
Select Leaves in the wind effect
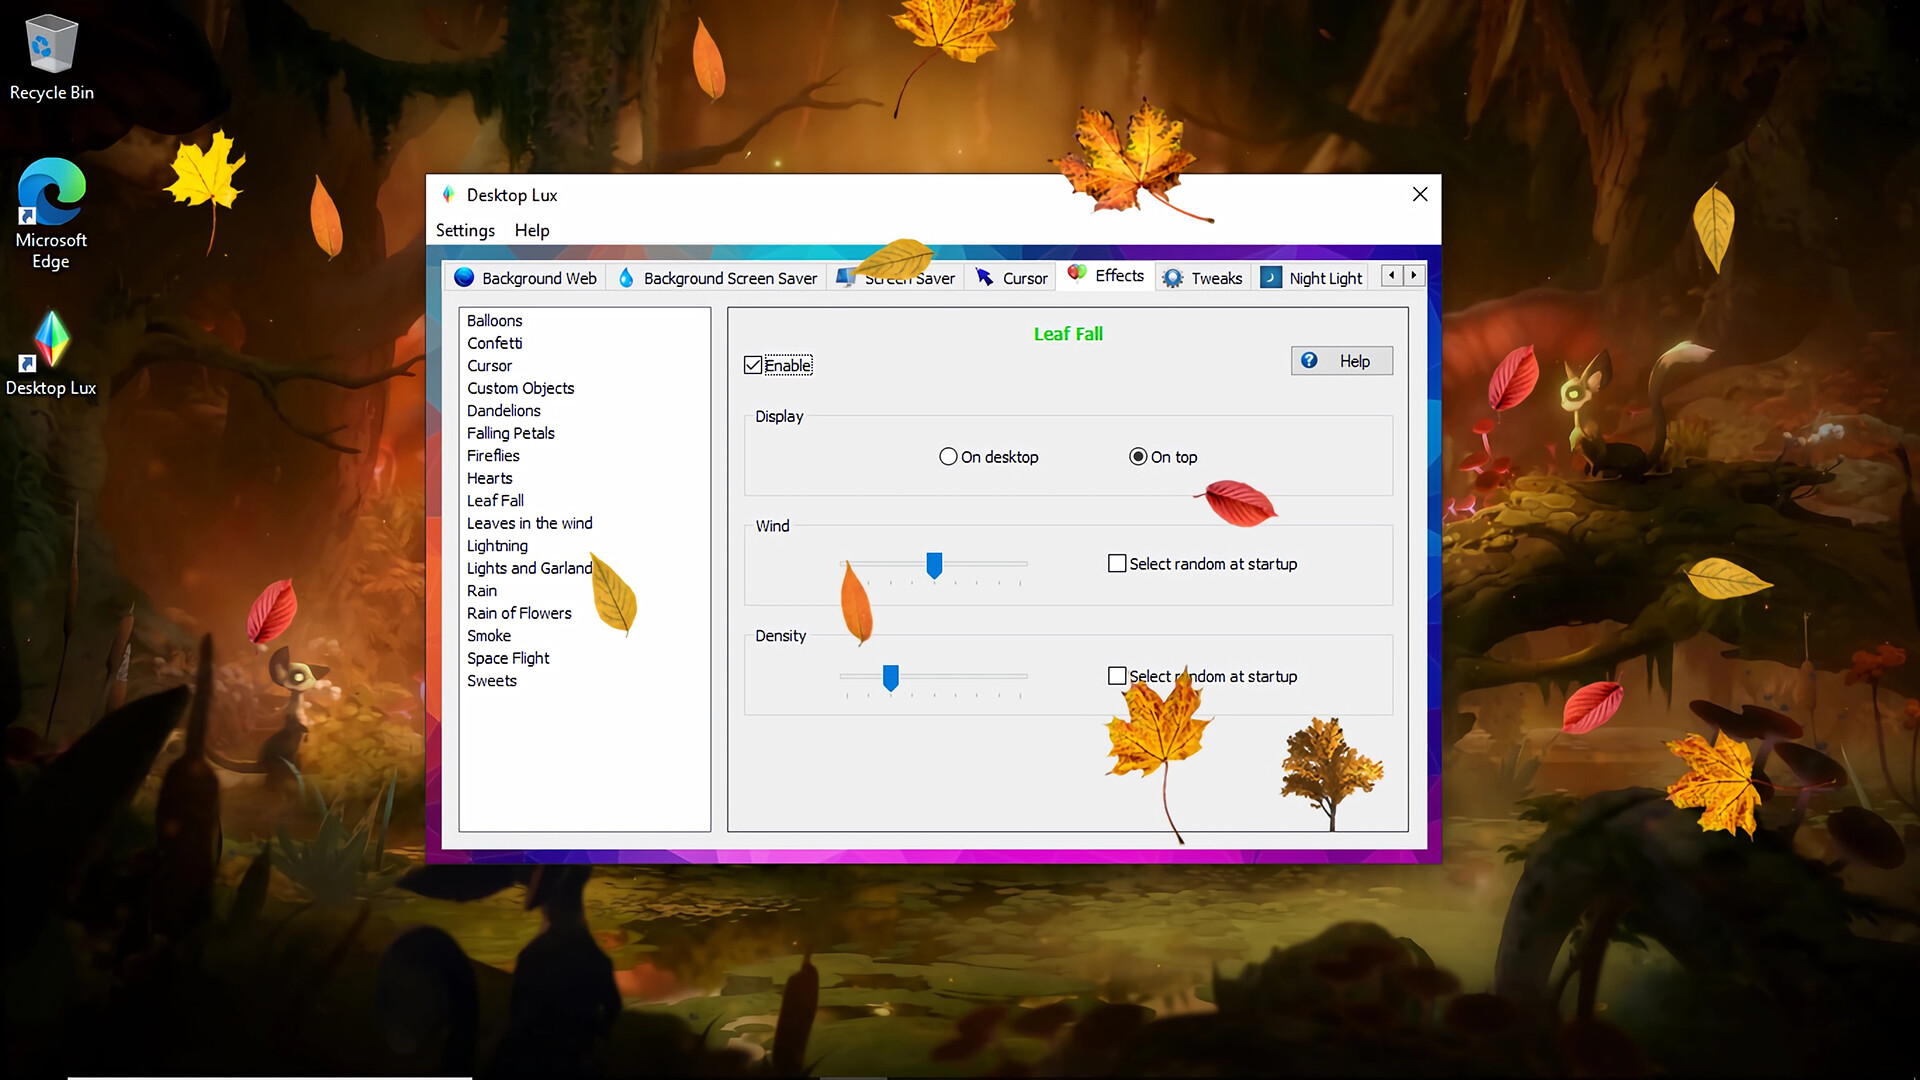point(529,522)
